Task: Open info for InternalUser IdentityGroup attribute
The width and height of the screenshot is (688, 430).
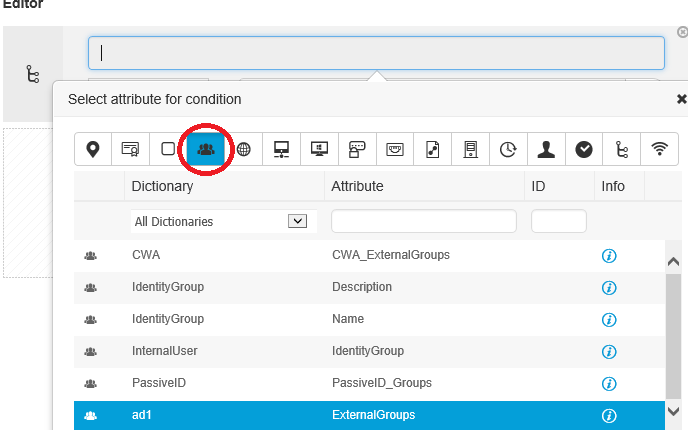Action: tap(609, 351)
